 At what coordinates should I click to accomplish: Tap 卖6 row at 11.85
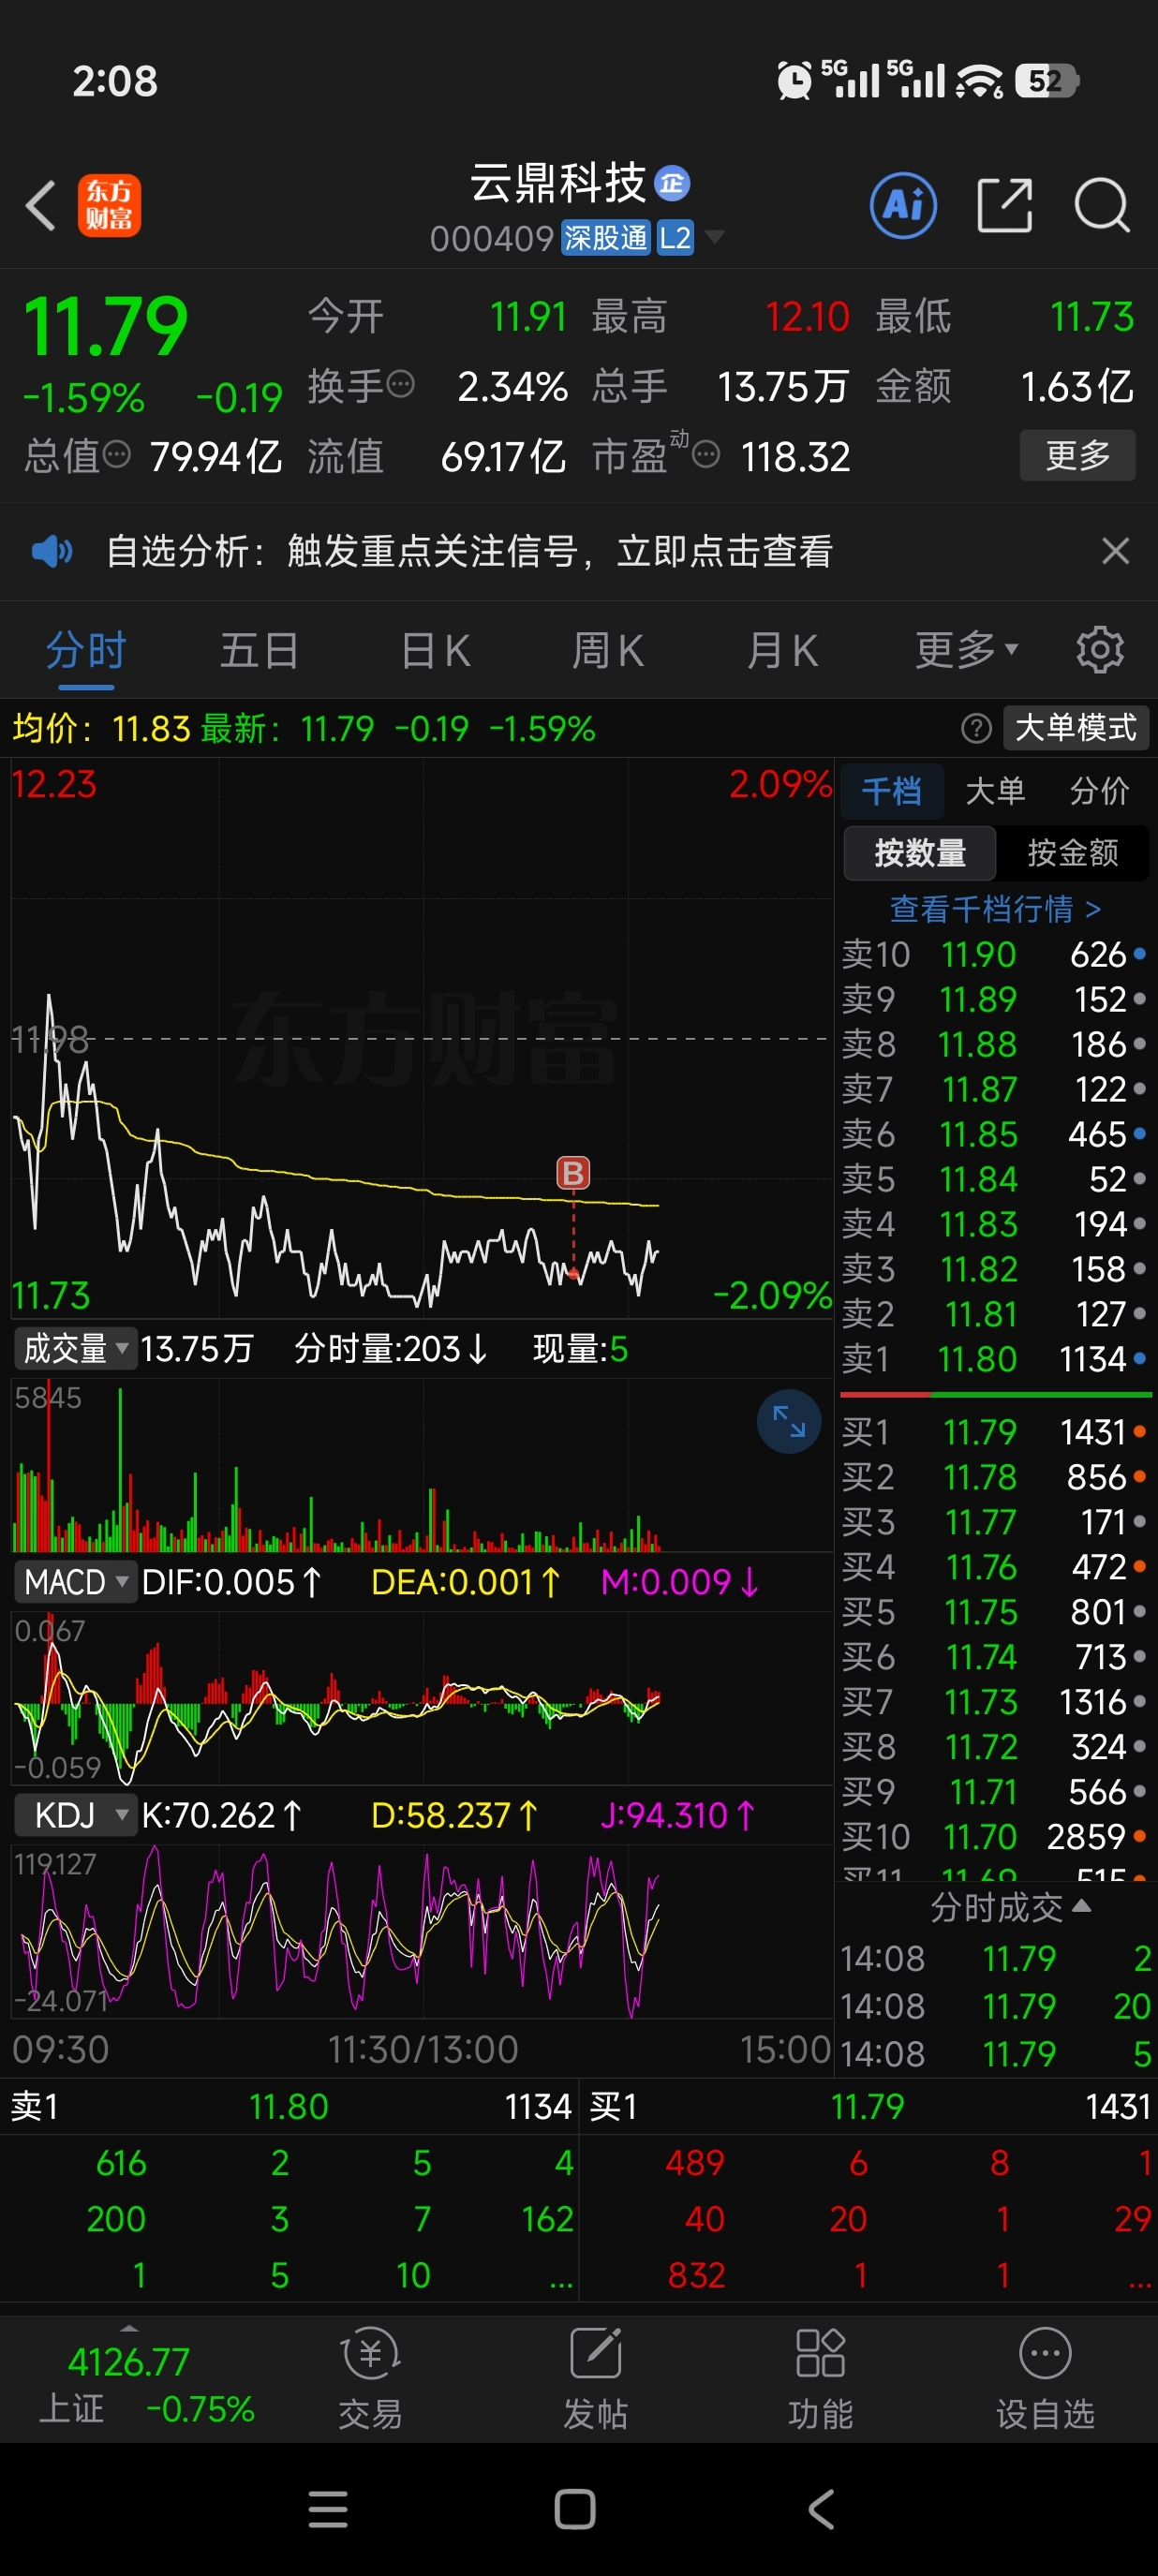pos(995,1134)
